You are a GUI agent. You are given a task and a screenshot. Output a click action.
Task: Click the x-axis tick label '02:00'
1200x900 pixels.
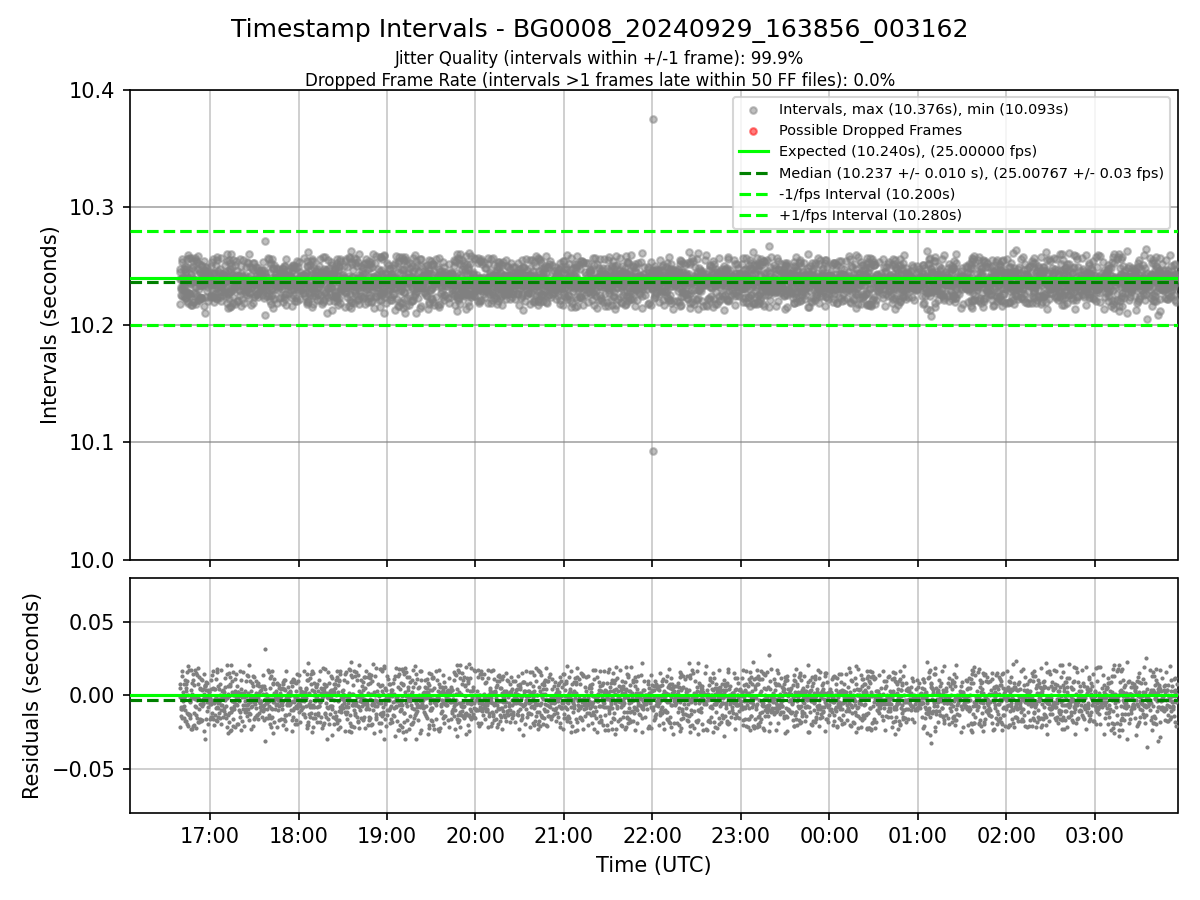coord(1006,834)
